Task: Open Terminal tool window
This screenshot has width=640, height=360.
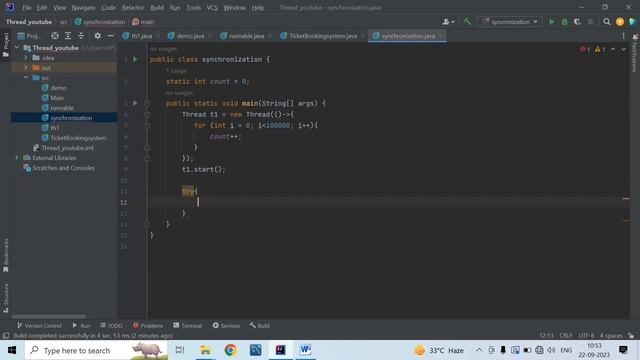Action: tap(187, 326)
